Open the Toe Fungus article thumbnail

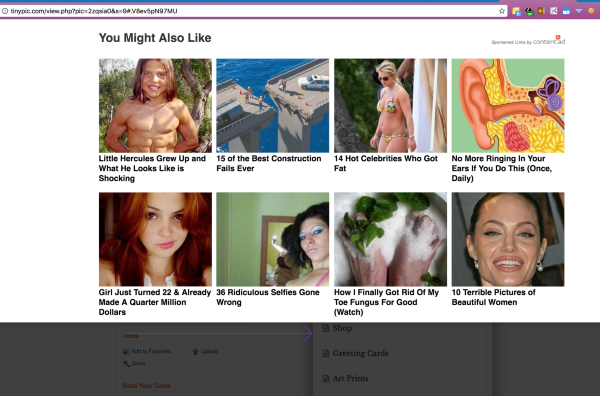click(390, 239)
